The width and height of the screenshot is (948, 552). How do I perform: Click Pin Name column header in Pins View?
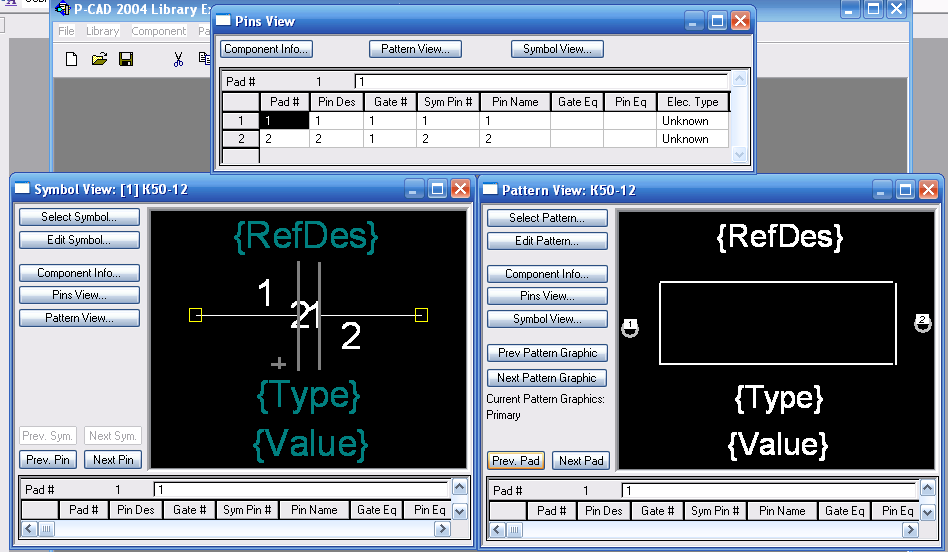pyautogui.click(x=515, y=102)
